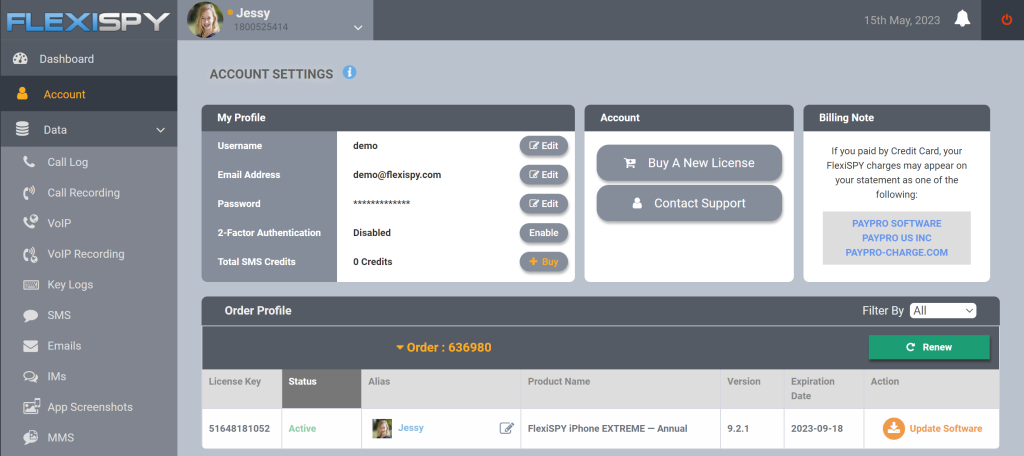Collapse Order 636980 with the orange triangle

tap(400, 348)
